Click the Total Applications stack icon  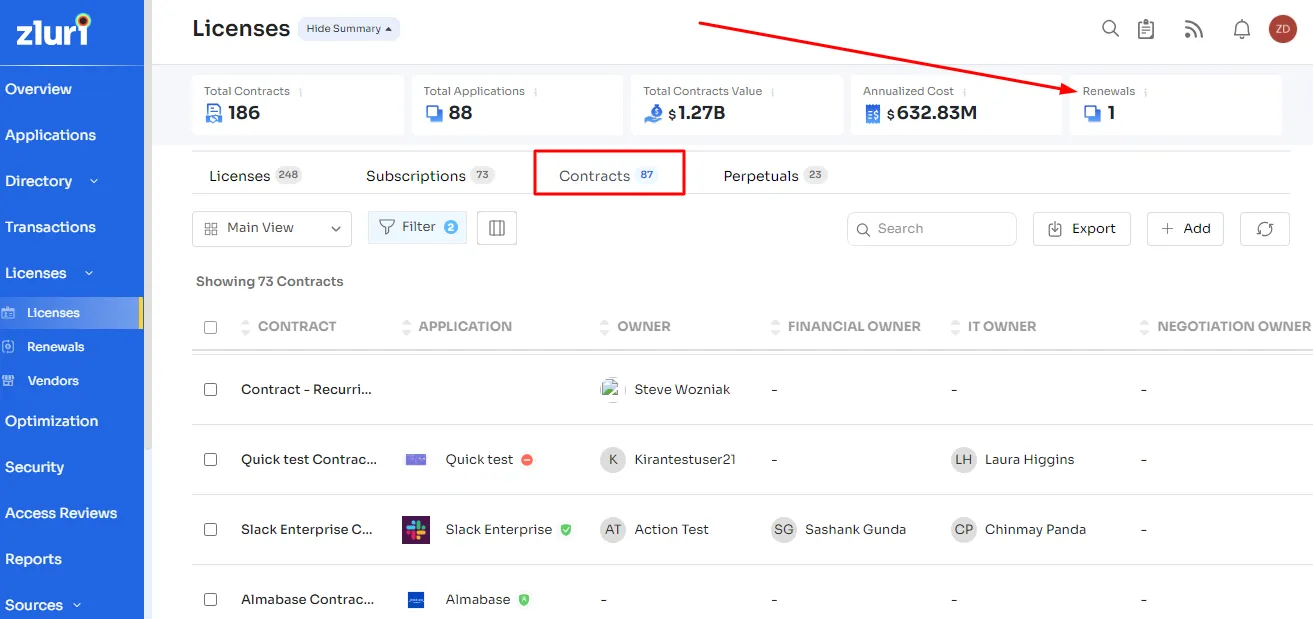[x=433, y=113]
